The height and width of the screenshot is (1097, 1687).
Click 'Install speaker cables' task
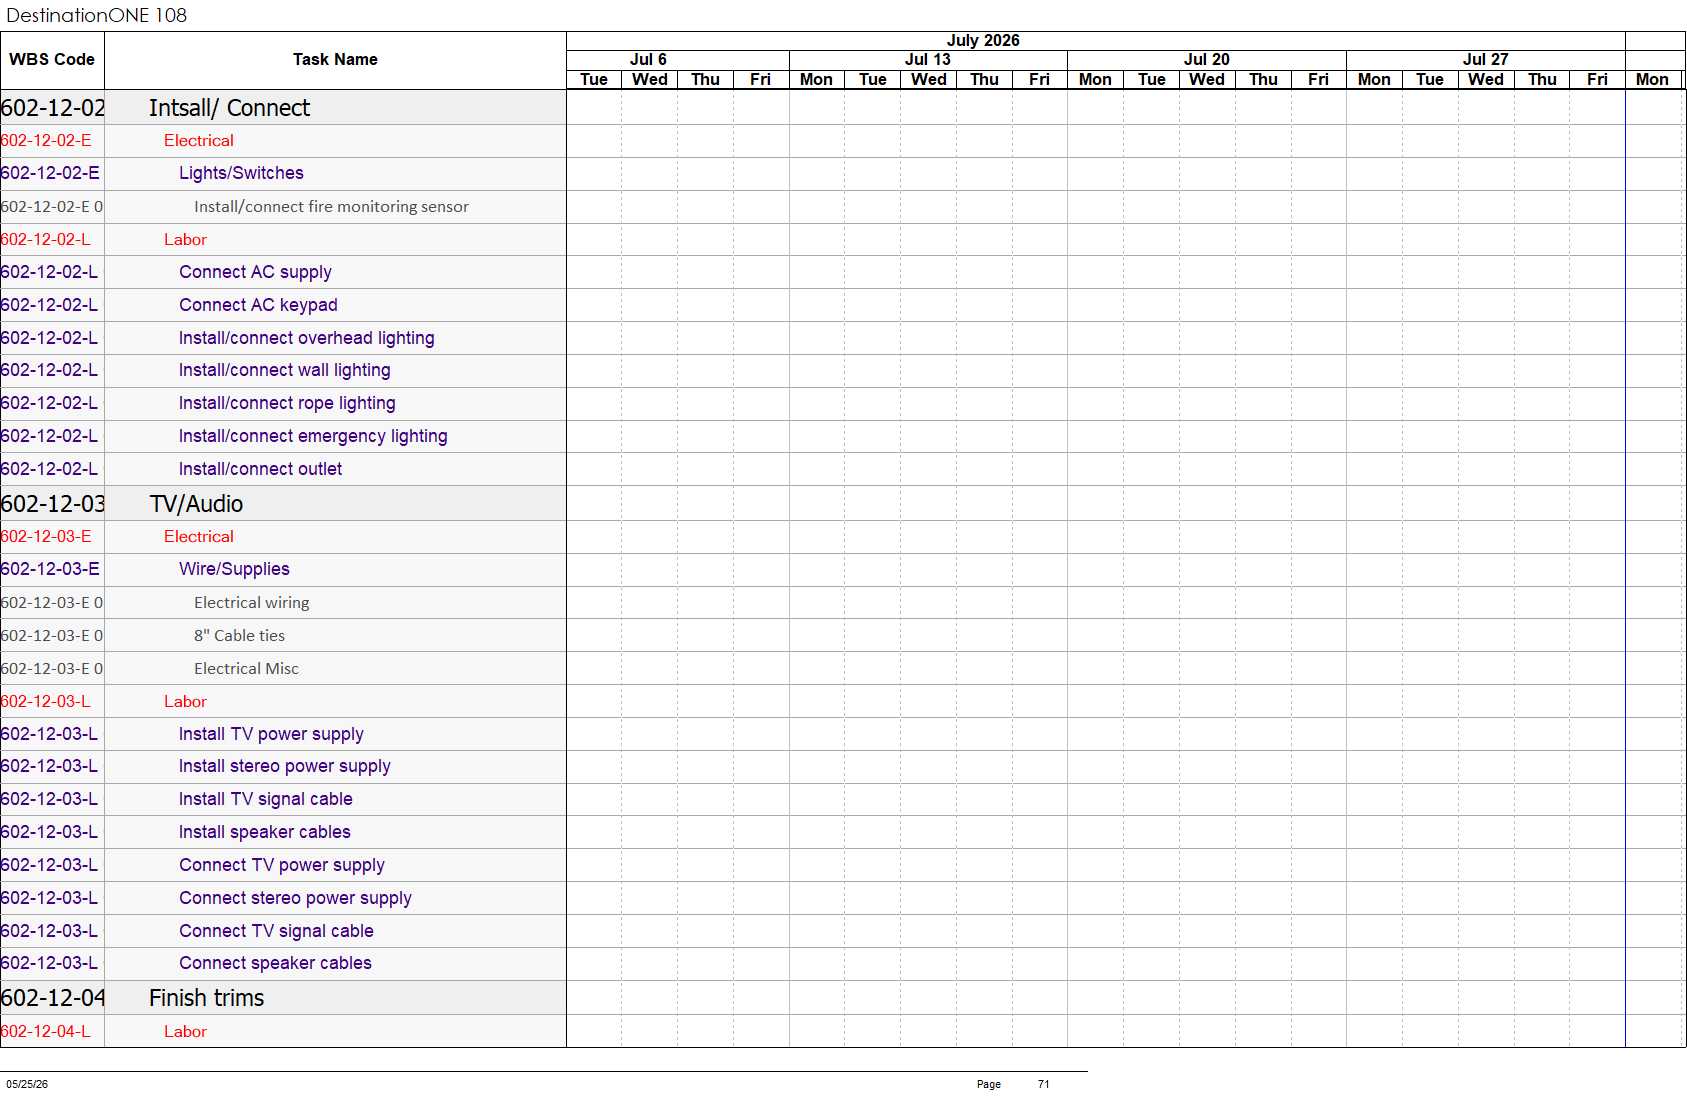tap(264, 832)
